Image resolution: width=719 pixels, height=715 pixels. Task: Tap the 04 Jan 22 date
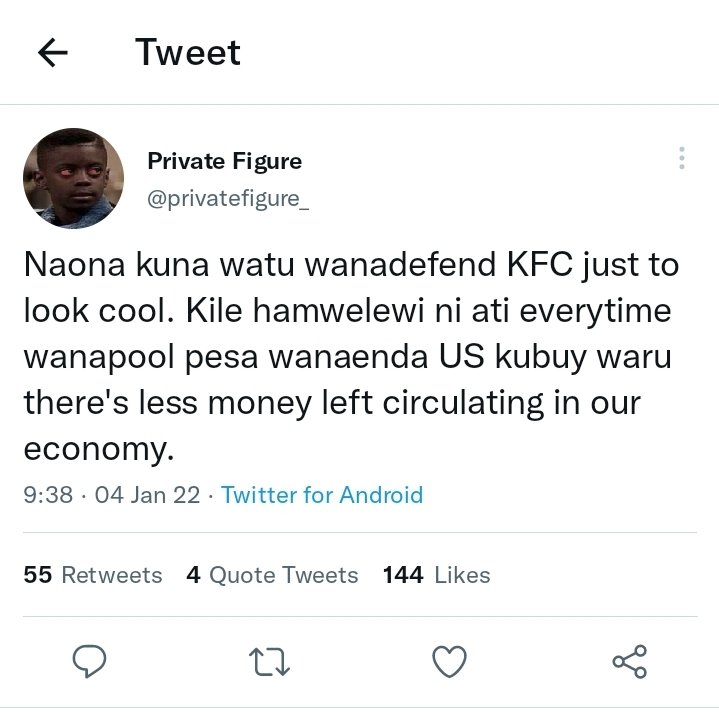pos(147,495)
